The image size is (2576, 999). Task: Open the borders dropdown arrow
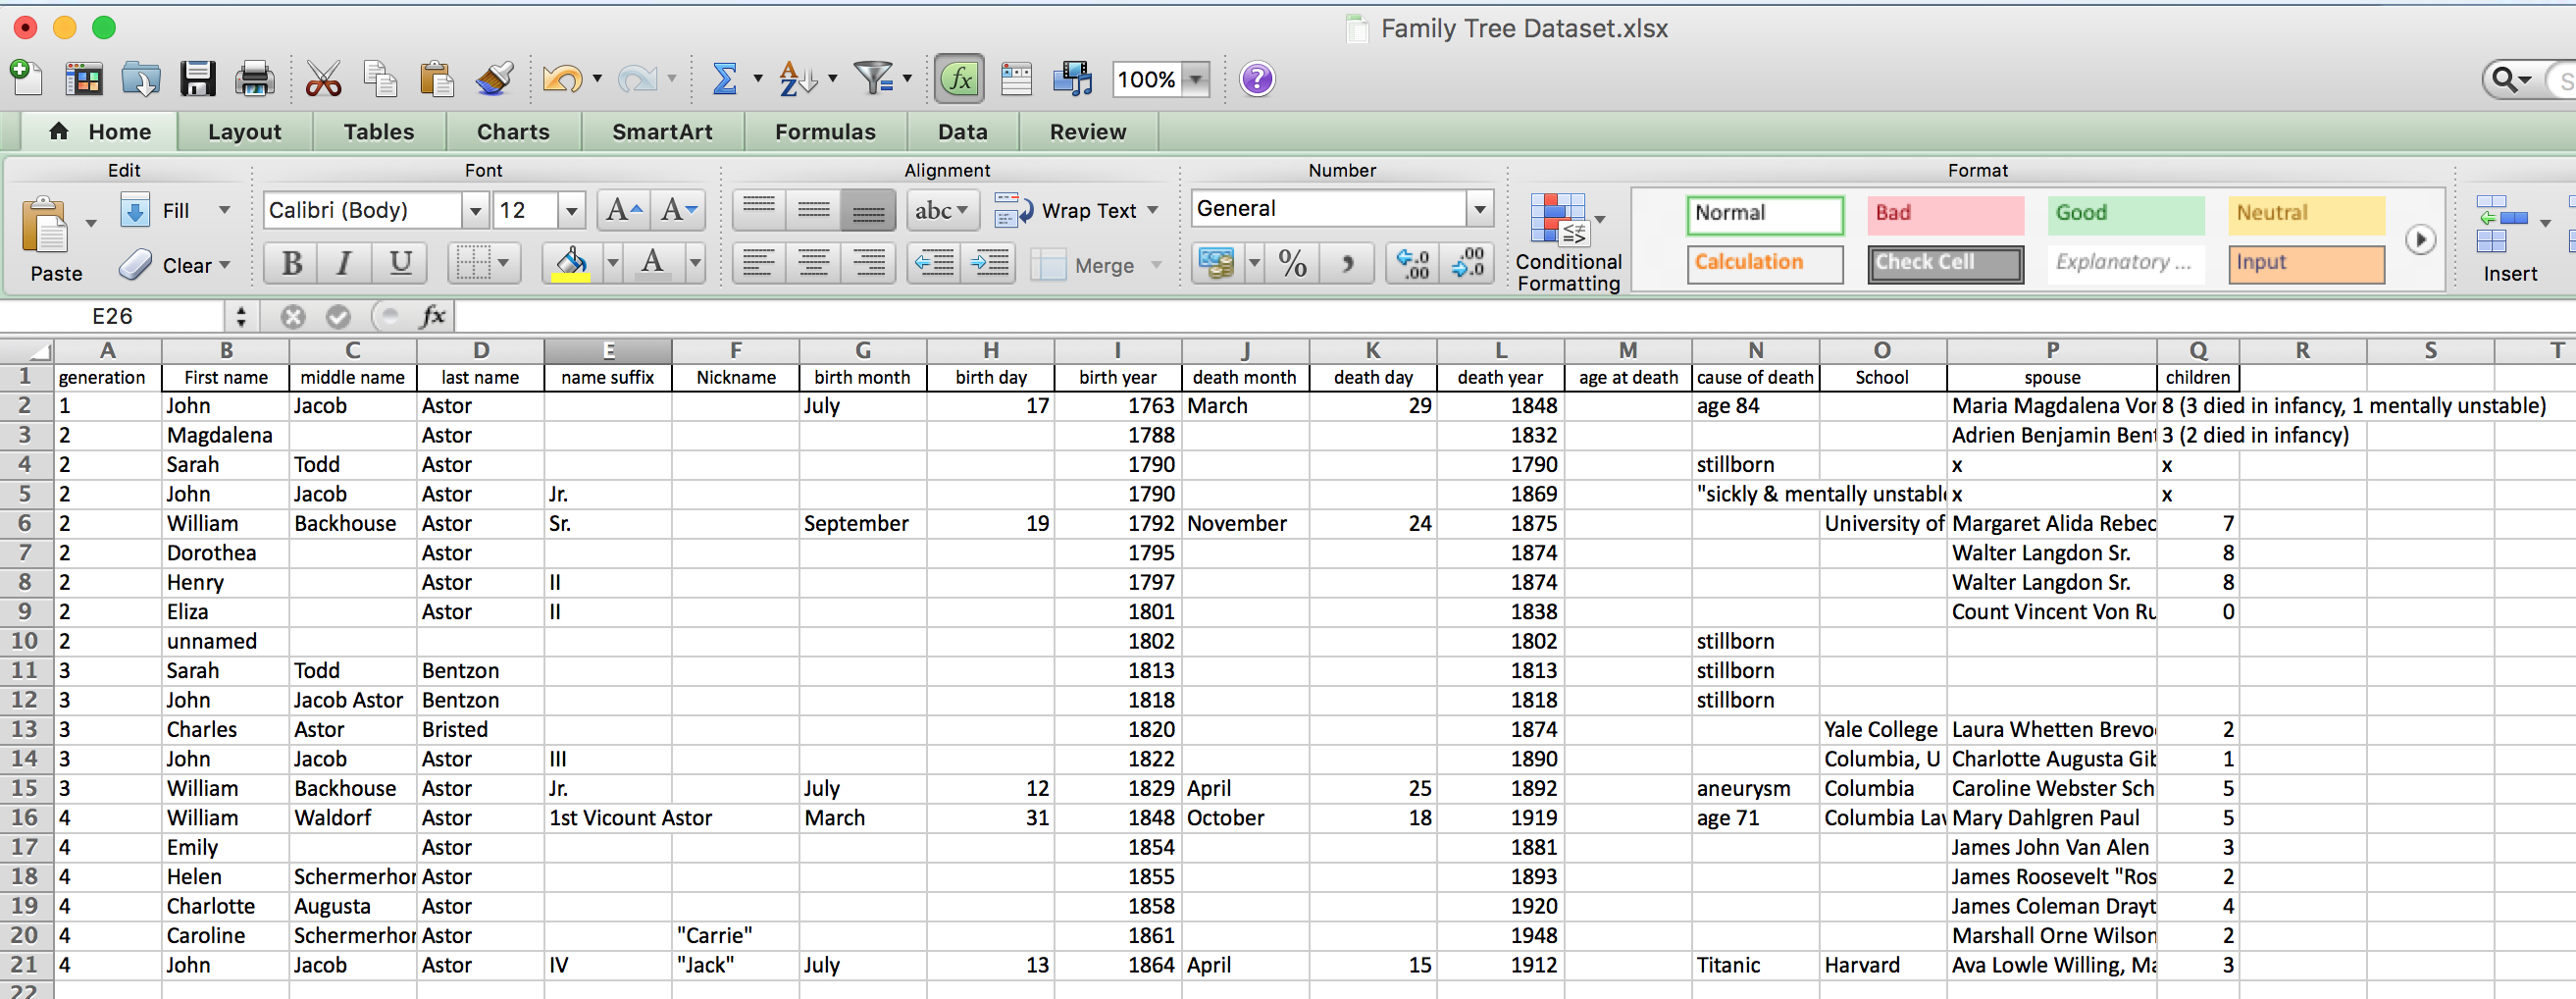pyautogui.click(x=503, y=264)
